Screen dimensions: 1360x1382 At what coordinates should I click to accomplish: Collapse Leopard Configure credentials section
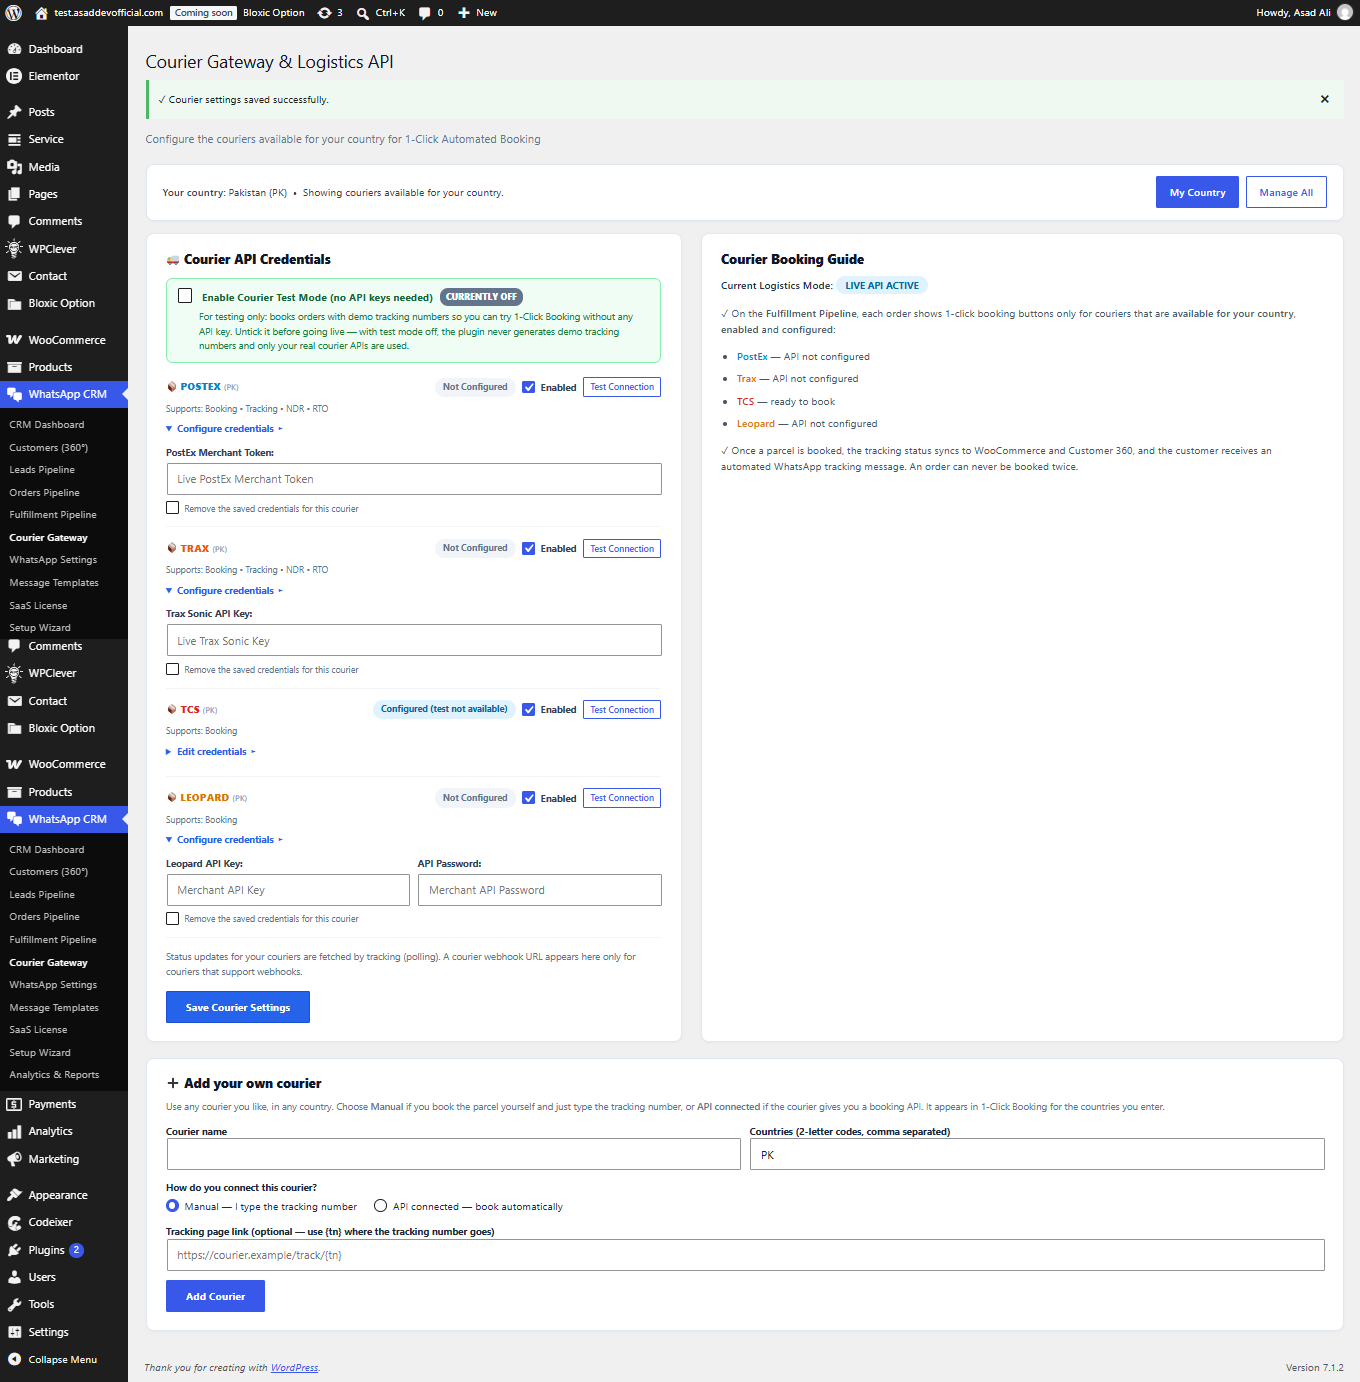pyautogui.click(x=224, y=840)
